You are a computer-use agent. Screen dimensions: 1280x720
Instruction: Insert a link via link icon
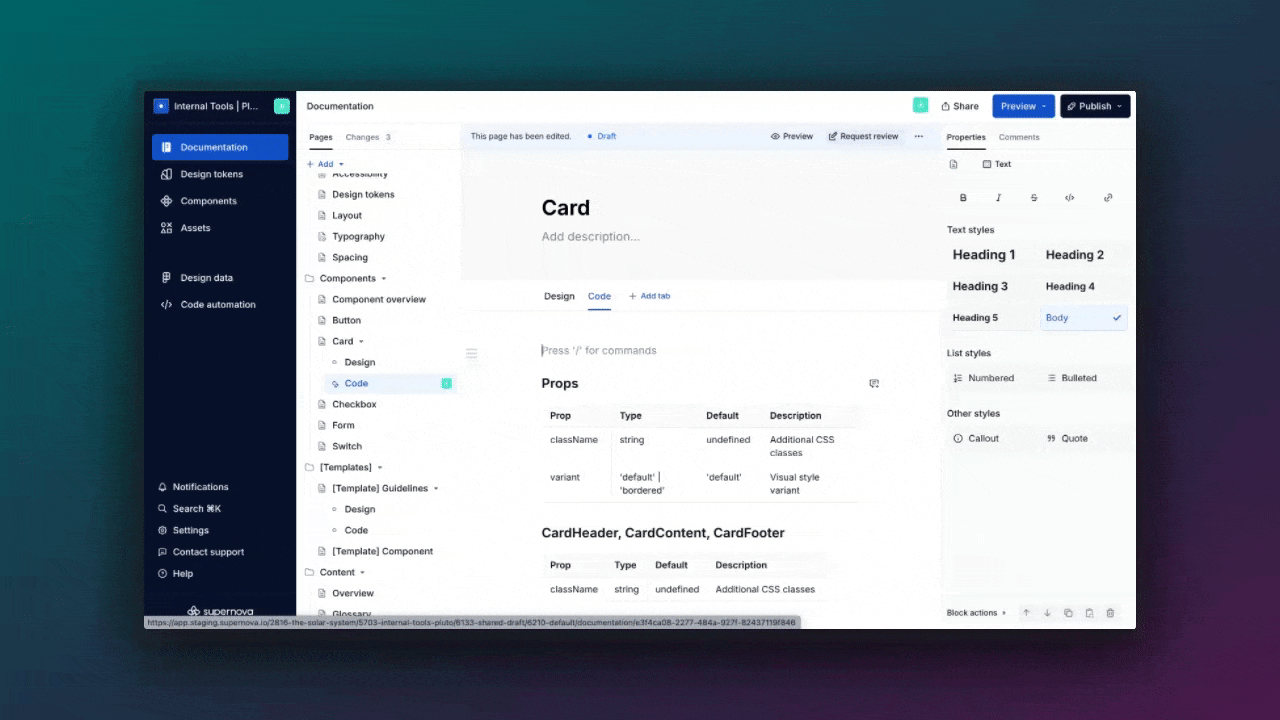(x=1107, y=198)
